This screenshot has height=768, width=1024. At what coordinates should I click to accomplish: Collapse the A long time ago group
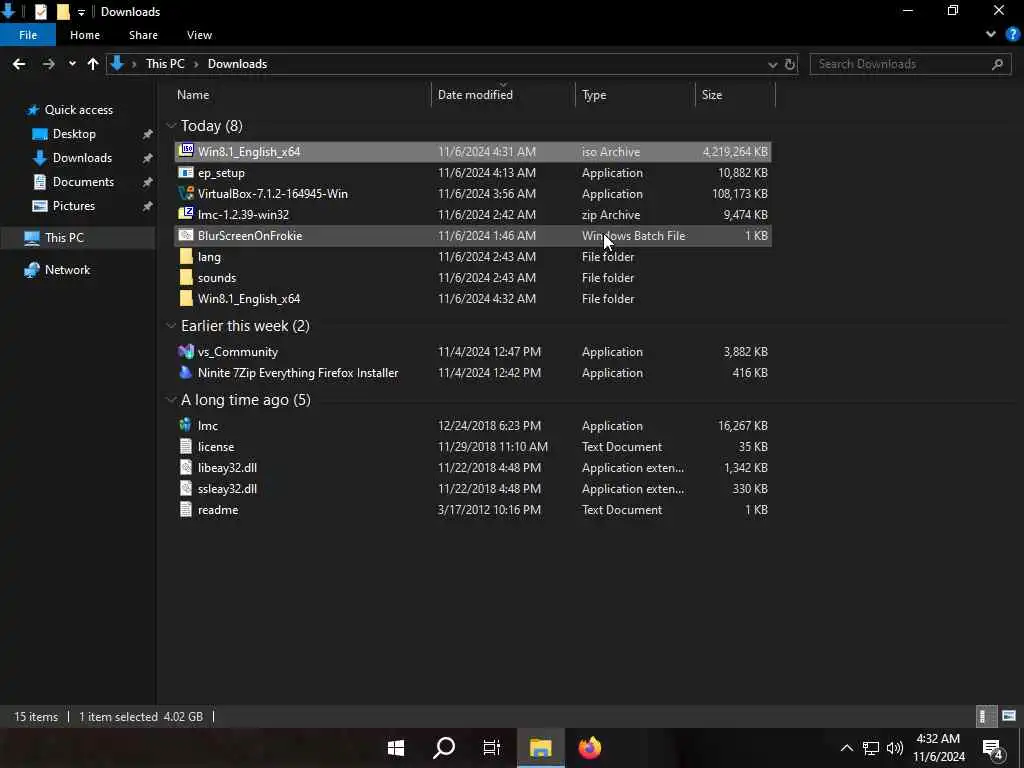pyautogui.click(x=171, y=400)
